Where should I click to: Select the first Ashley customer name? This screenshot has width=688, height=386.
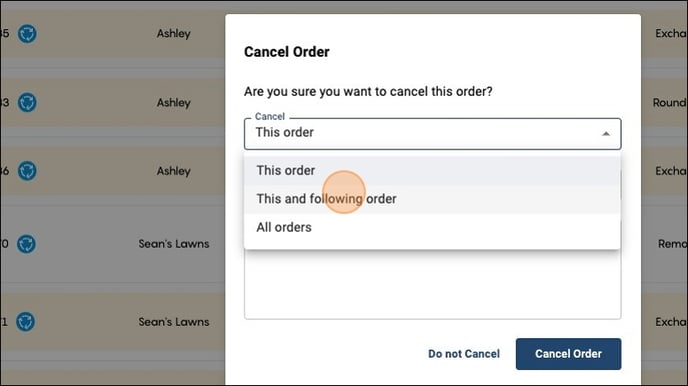pyautogui.click(x=174, y=33)
